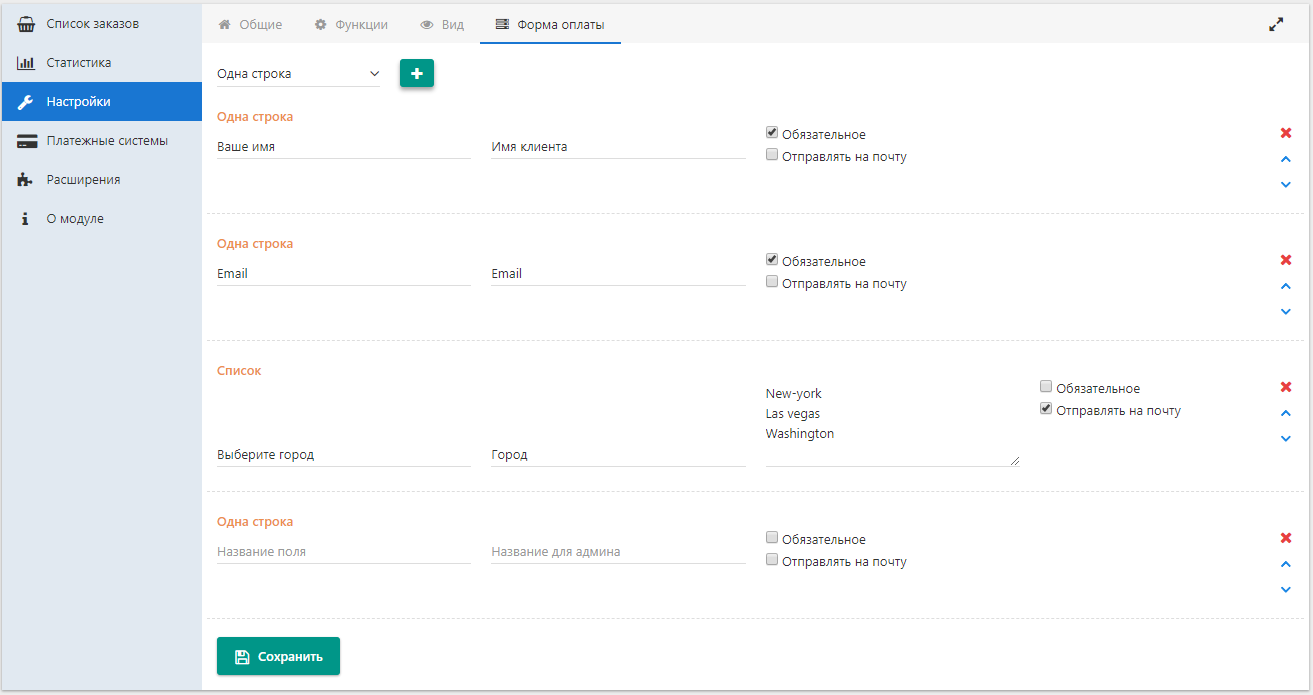
Task: Delete the Email field row
Action: [1286, 260]
